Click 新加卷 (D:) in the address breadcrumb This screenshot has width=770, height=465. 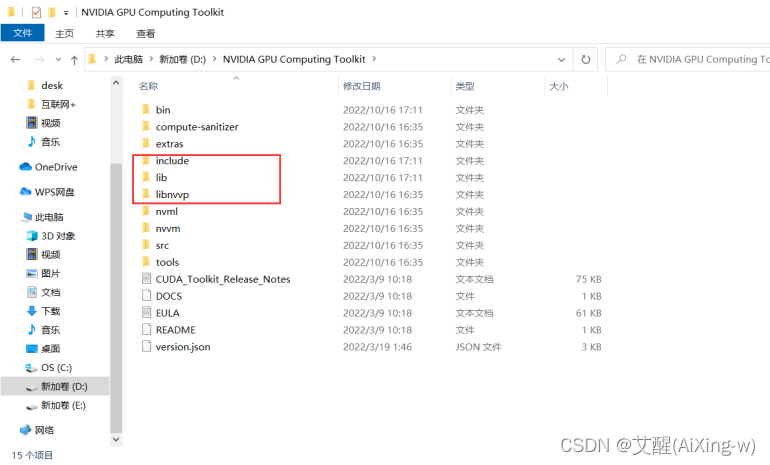[183, 59]
